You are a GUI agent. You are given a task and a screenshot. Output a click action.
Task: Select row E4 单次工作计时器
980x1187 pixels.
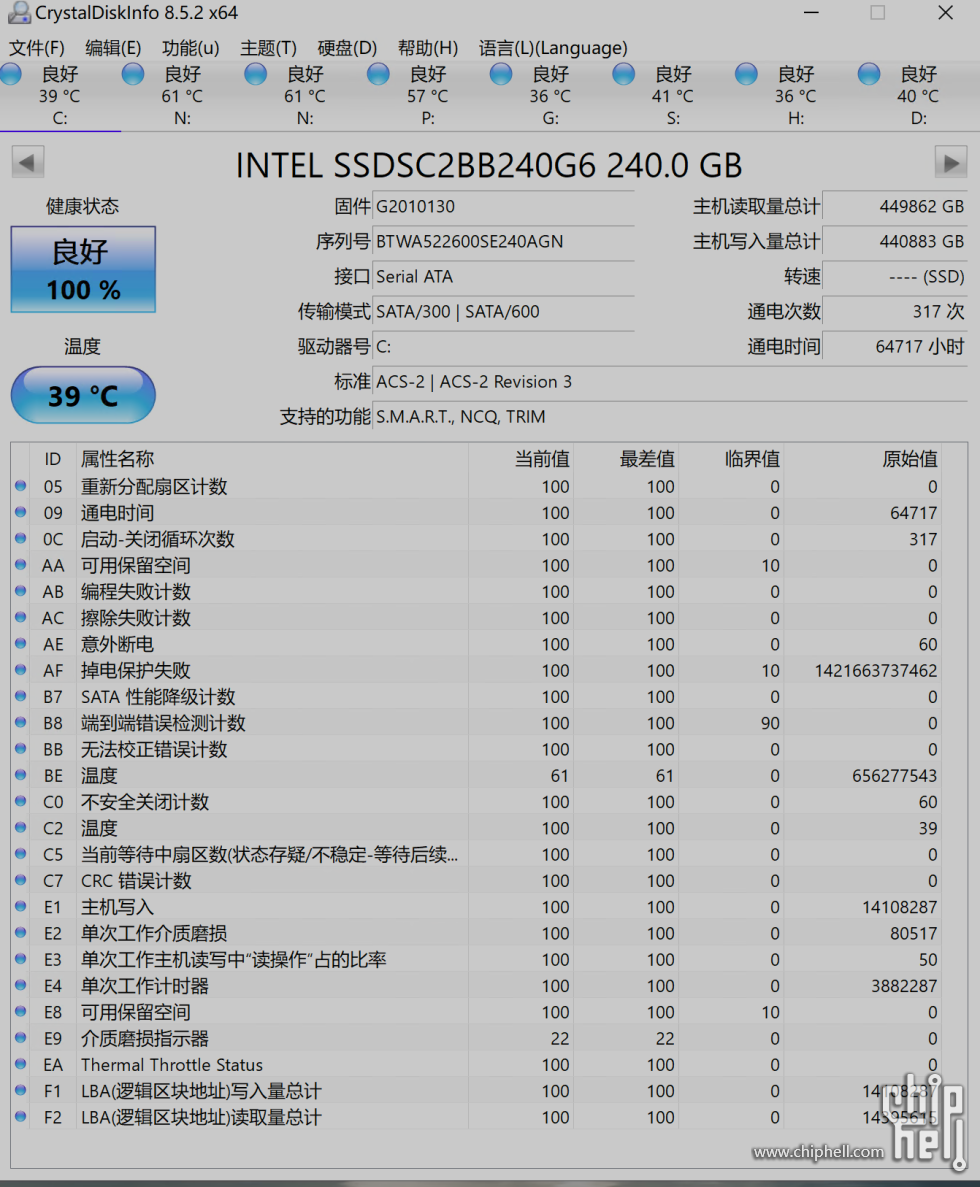click(x=477, y=986)
